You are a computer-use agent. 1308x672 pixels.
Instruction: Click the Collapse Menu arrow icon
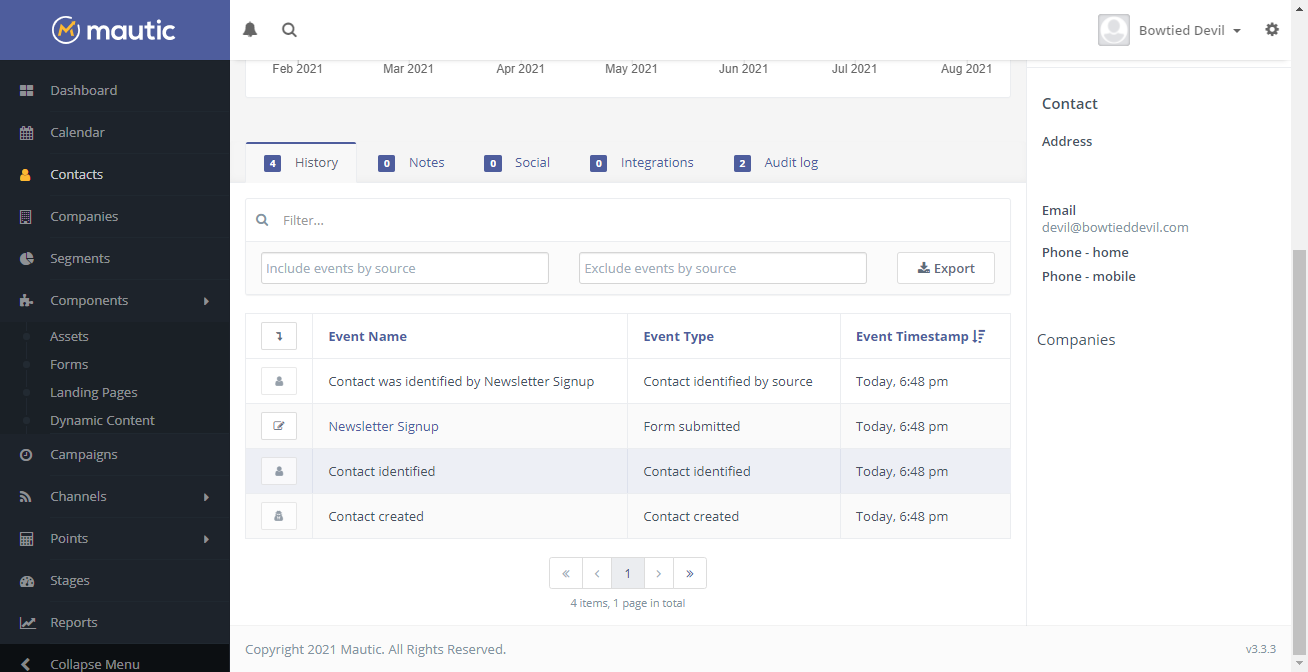[26, 664]
